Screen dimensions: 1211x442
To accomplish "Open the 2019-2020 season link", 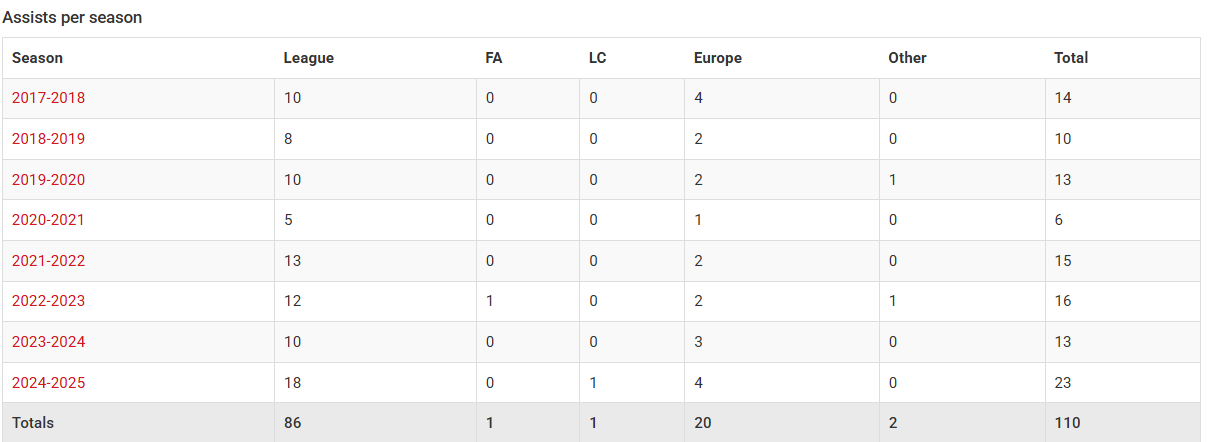I will 48,180.
